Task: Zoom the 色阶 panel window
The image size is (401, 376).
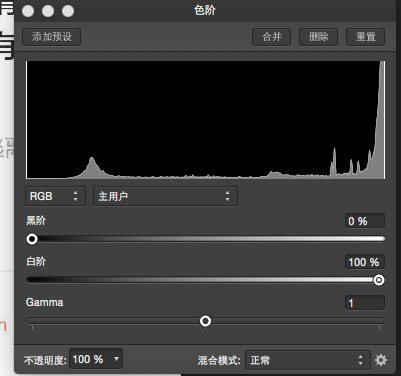Action: coord(68,11)
